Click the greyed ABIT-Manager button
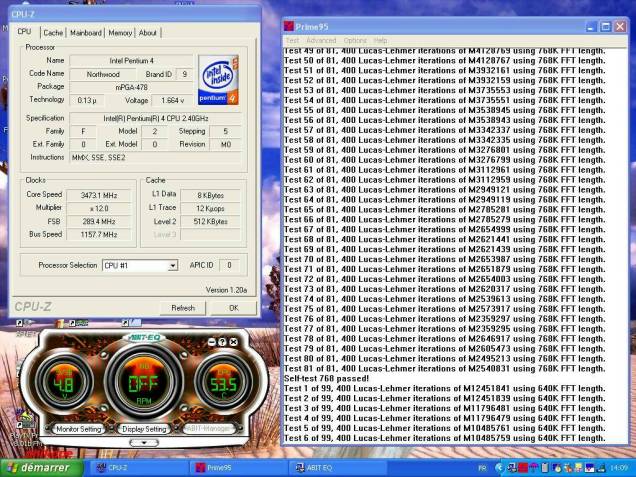The width and height of the screenshot is (636, 477). point(208,428)
